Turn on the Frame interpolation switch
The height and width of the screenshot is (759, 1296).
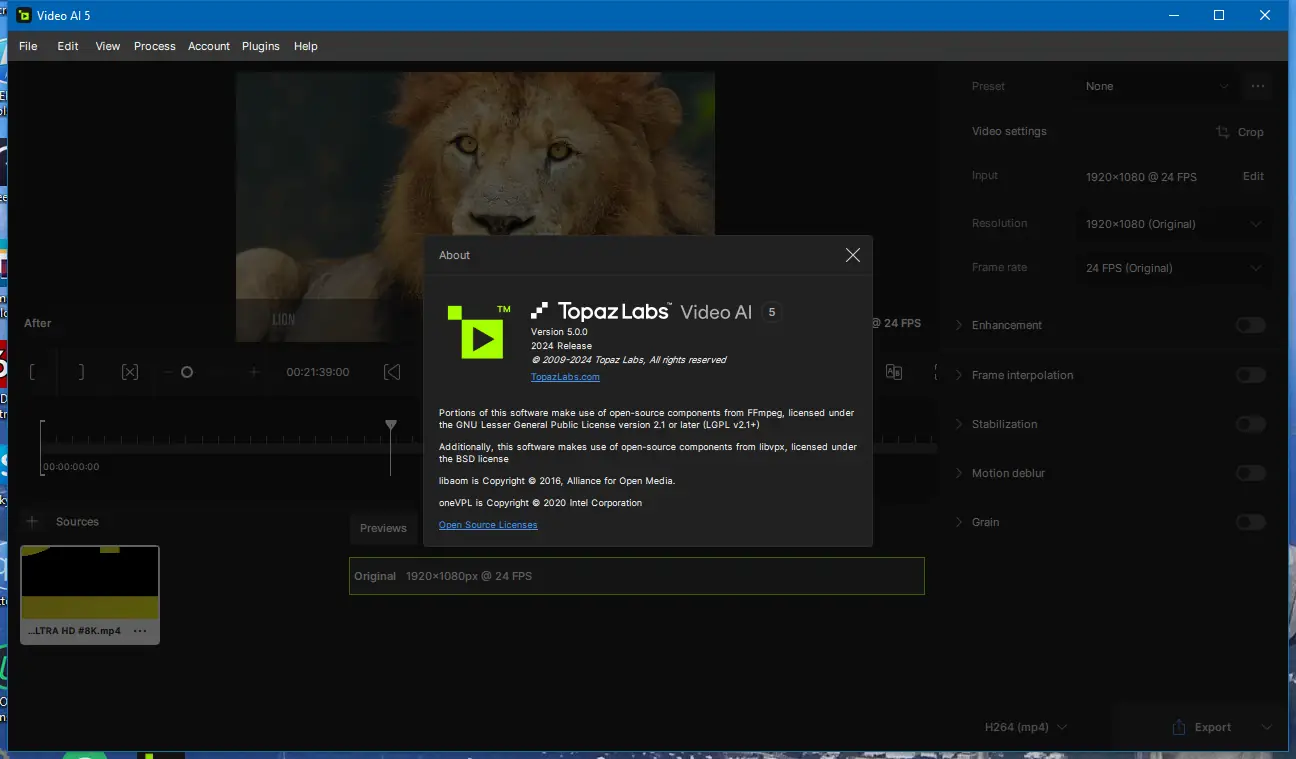[x=1250, y=375]
